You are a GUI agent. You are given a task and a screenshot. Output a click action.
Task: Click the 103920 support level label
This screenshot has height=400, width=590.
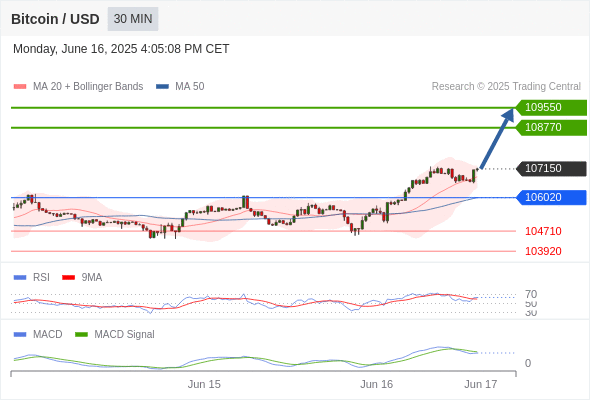pos(543,251)
